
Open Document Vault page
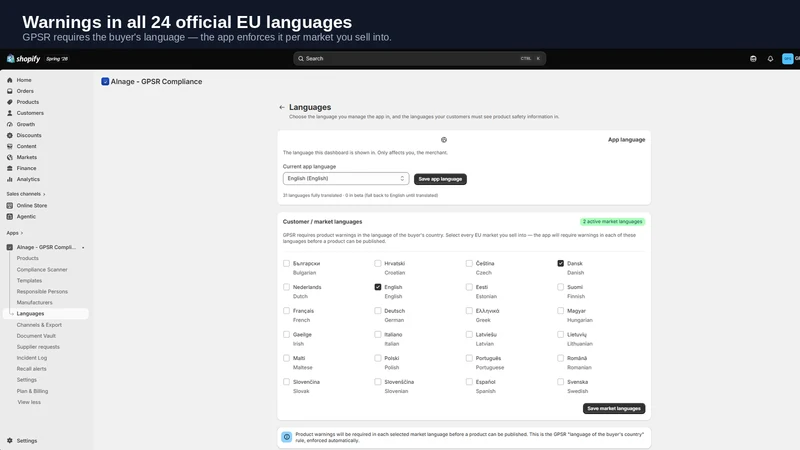click(x=36, y=336)
